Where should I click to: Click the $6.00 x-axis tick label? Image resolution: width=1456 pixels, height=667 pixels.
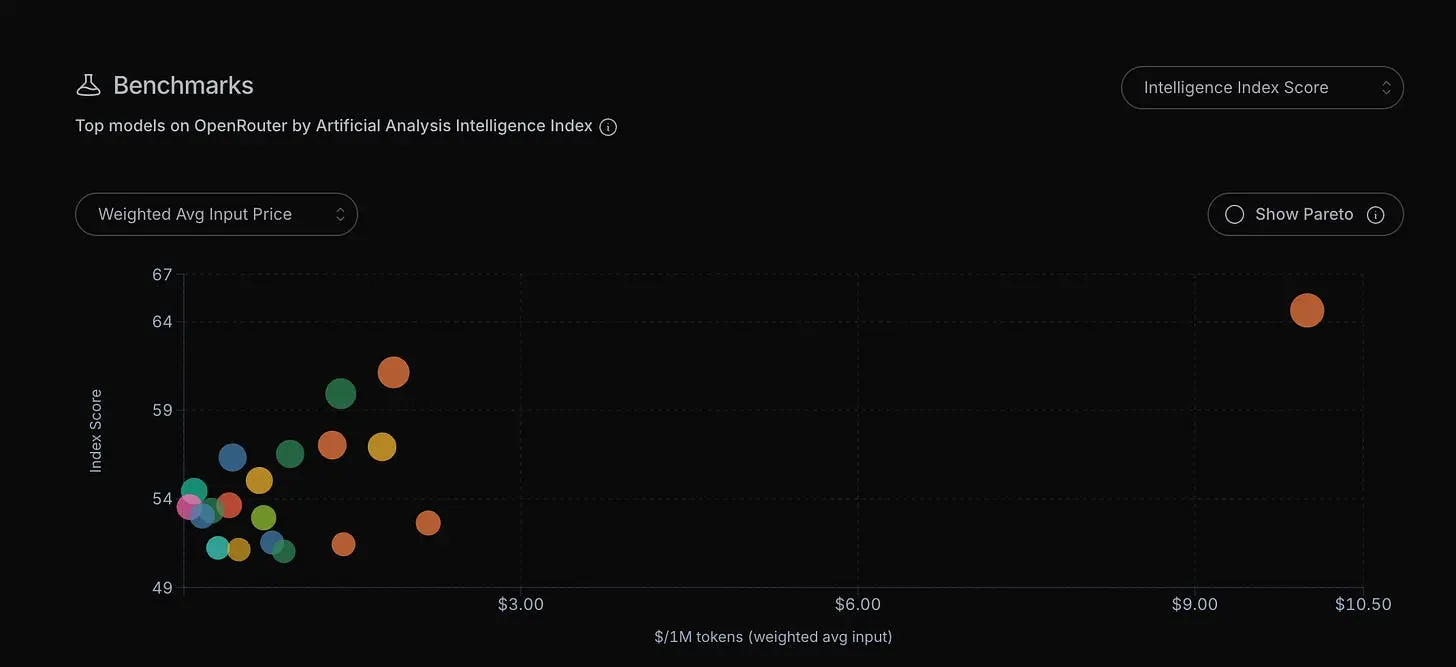[857, 605]
